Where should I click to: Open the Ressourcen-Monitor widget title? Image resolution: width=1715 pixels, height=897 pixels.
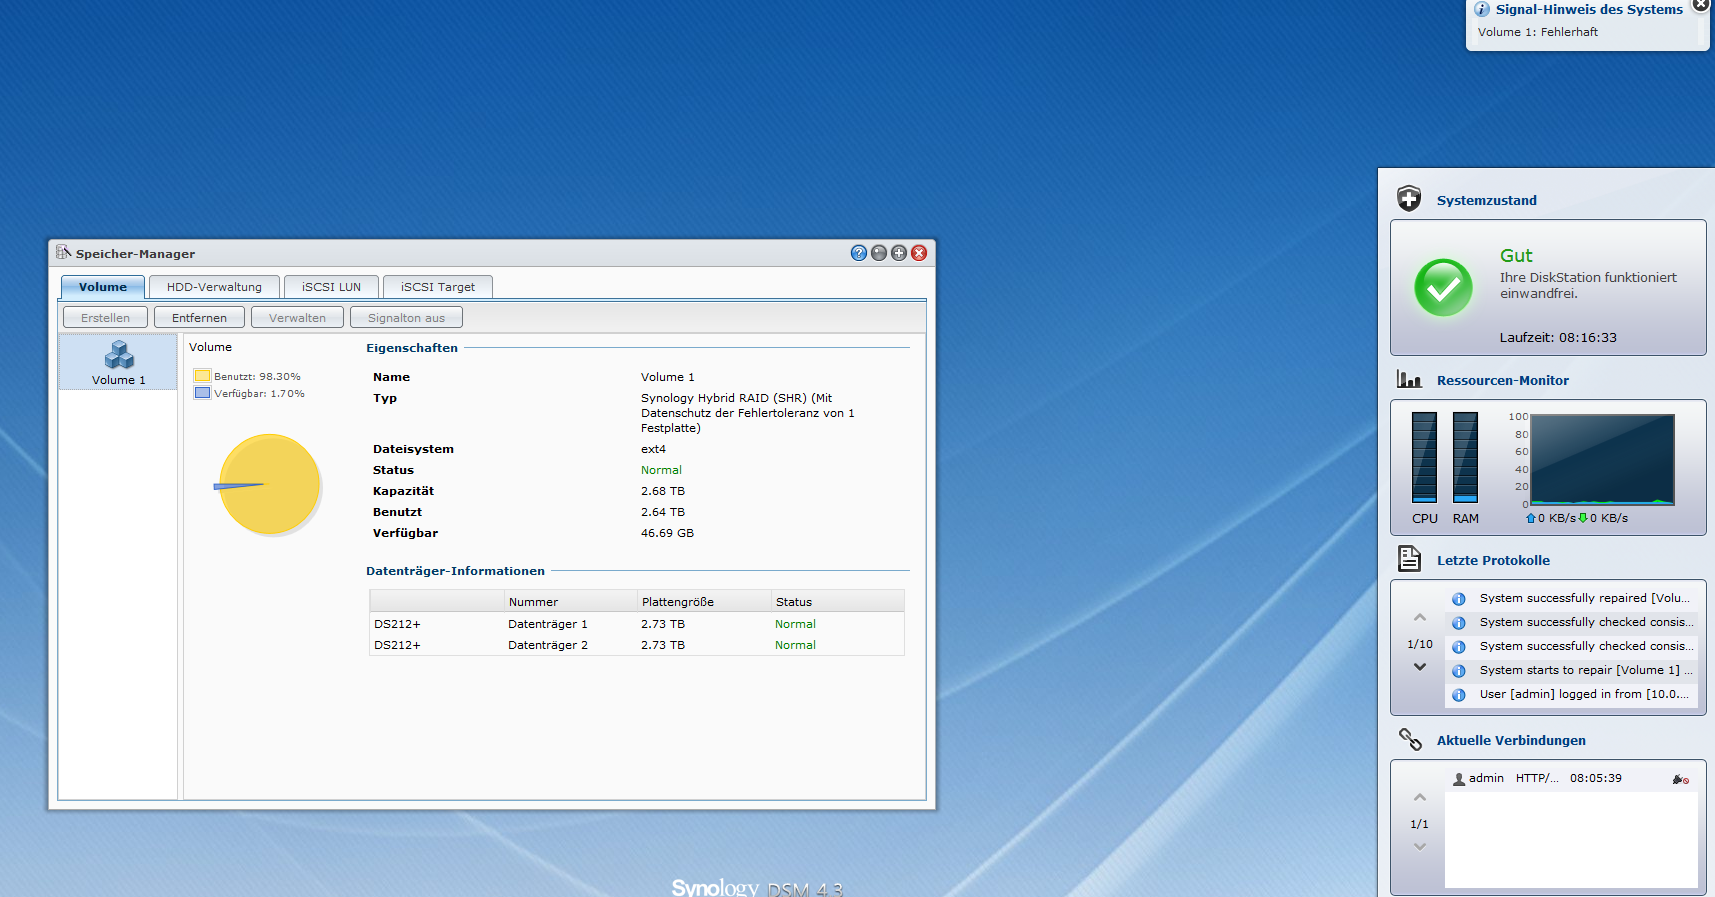[1503, 380]
